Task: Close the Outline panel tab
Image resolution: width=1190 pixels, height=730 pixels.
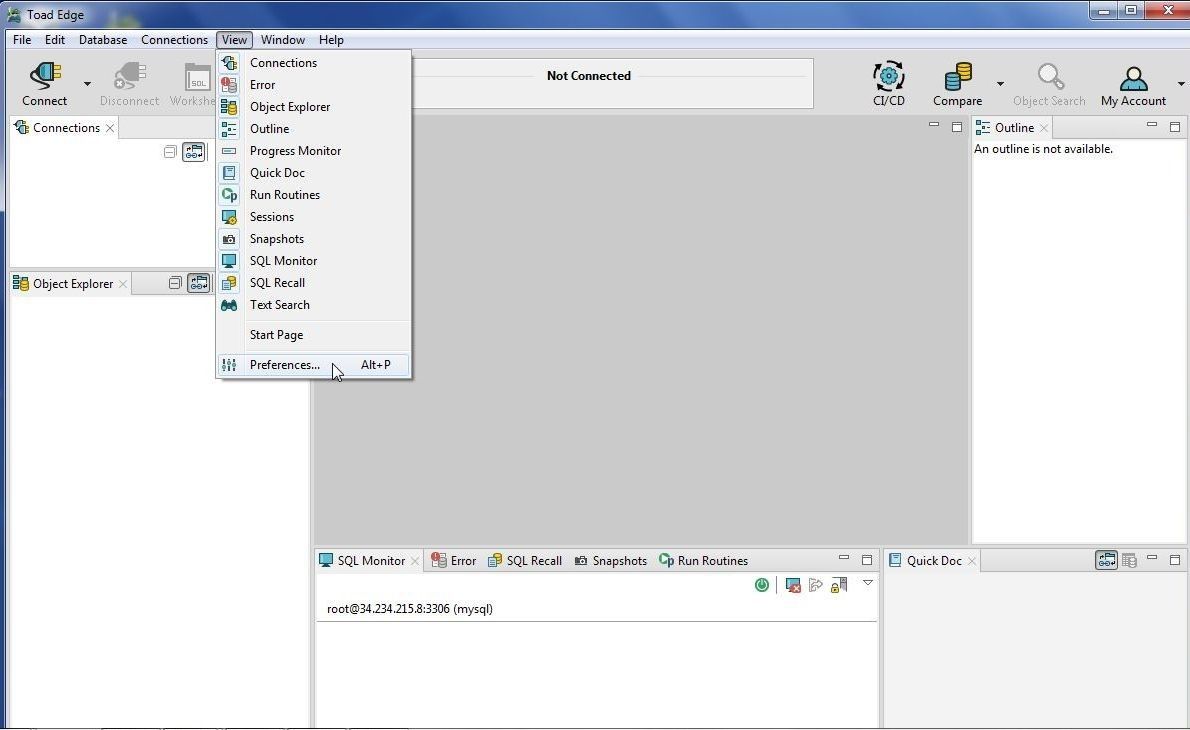Action: coord(1044,128)
